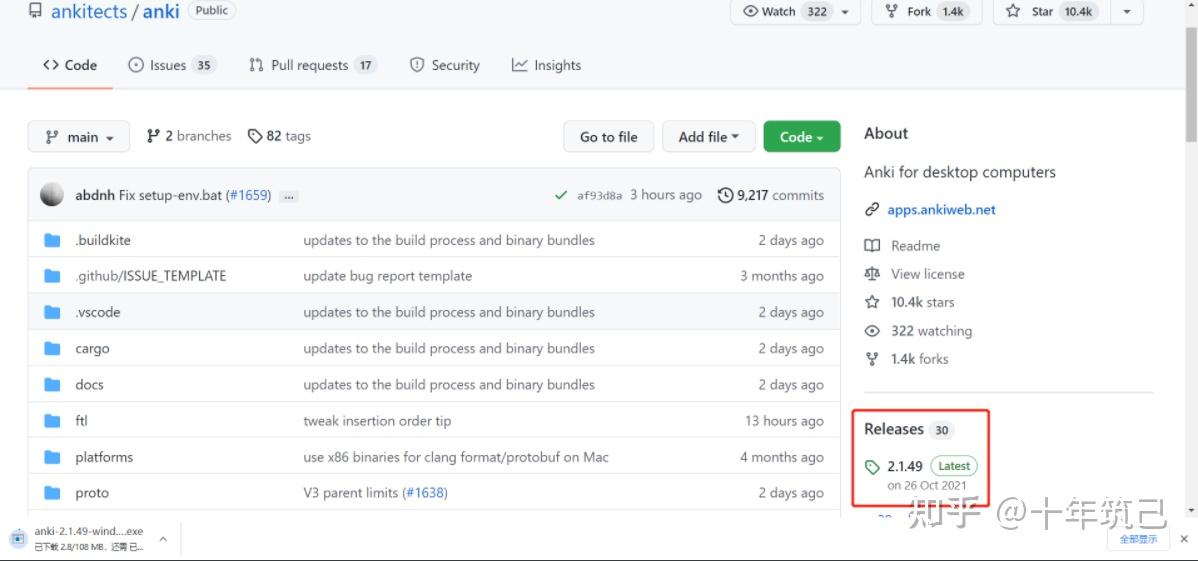Click the Go to file button
This screenshot has width=1198, height=561.
point(608,137)
